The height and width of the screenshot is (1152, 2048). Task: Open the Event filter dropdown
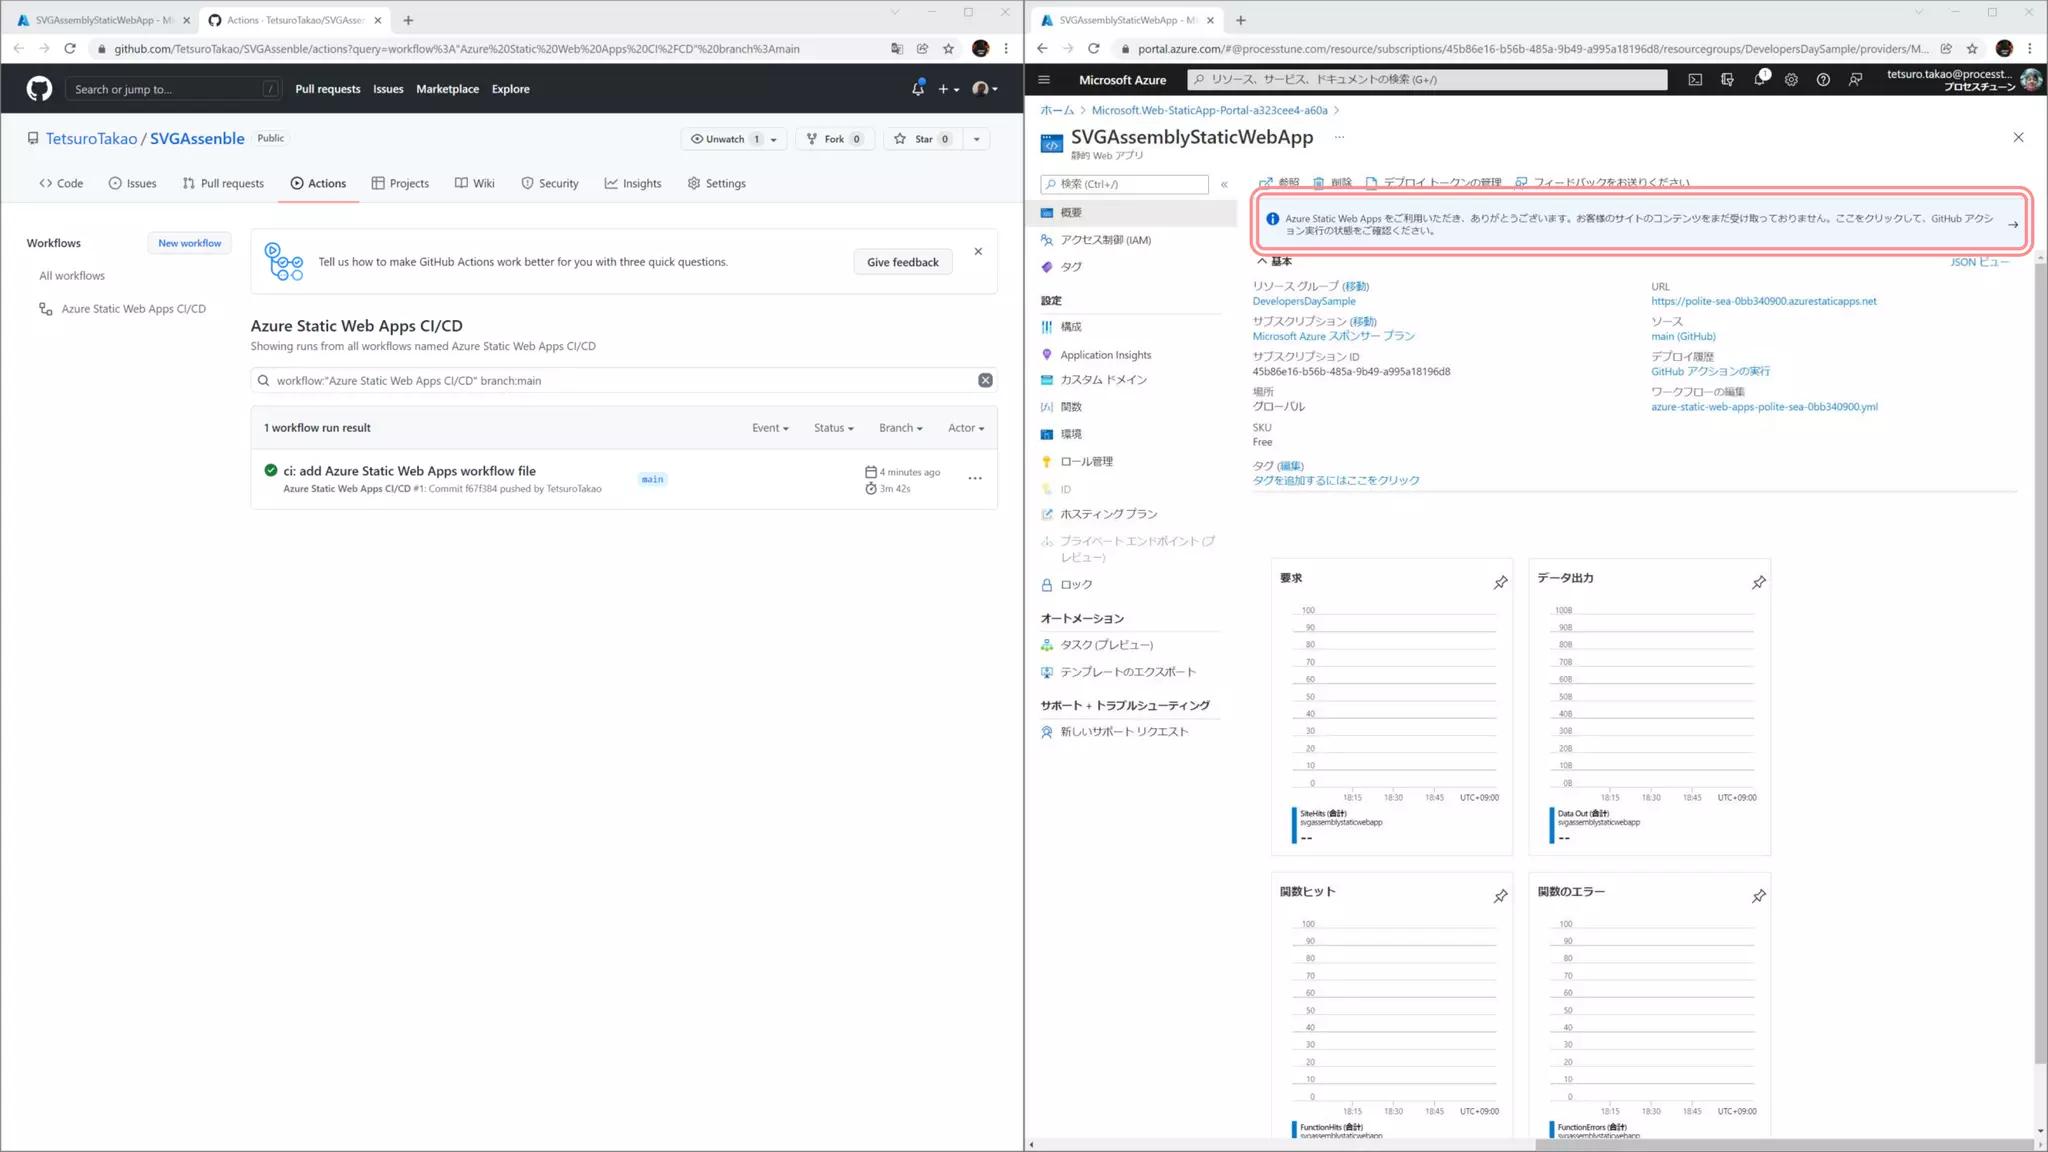pos(770,428)
